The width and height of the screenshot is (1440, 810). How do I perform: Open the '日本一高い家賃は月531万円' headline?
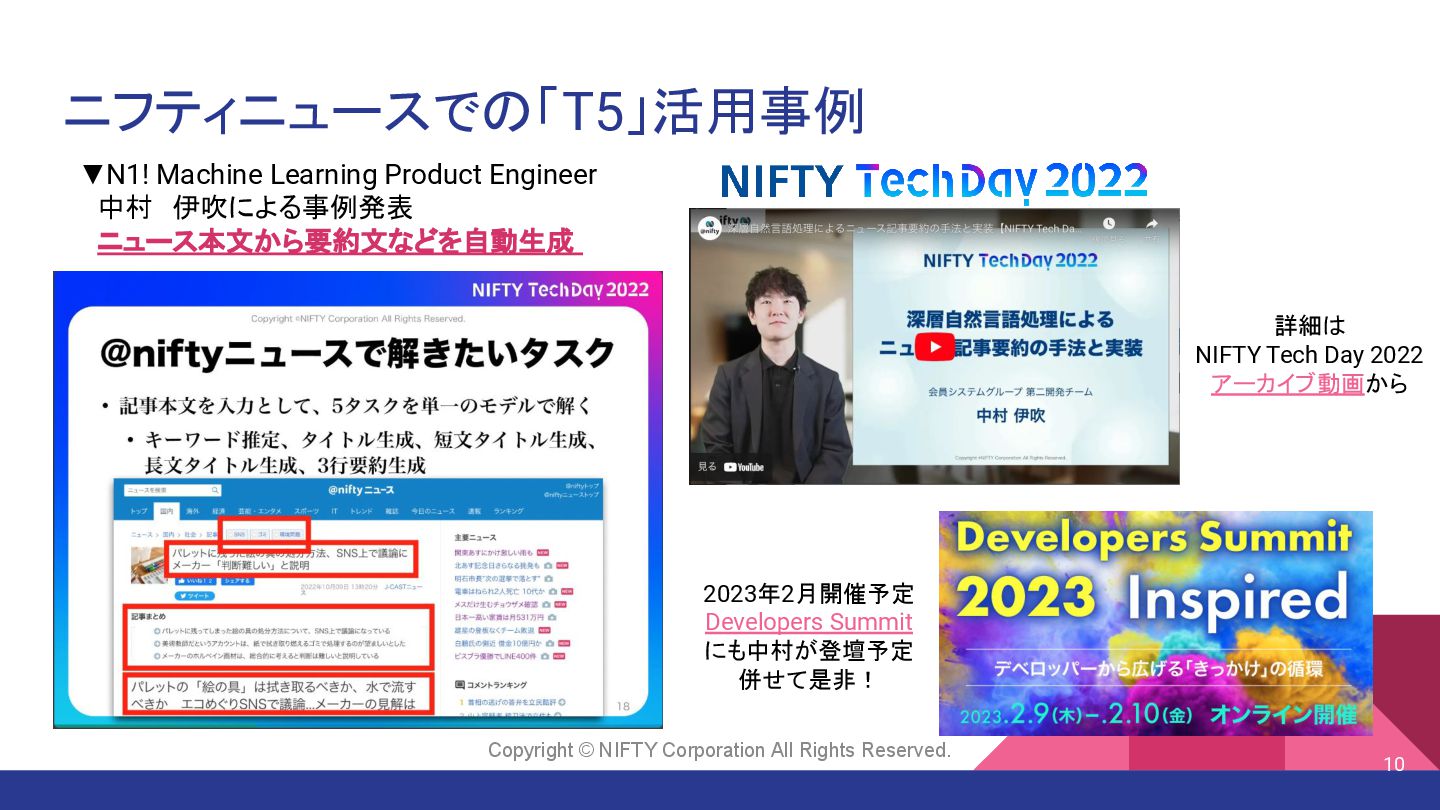click(499, 617)
